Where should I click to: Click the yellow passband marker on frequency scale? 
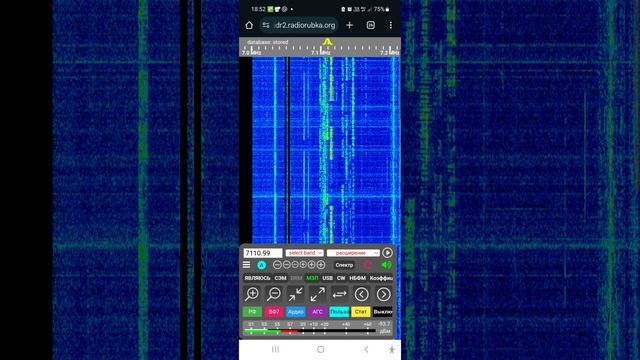pos(327,42)
